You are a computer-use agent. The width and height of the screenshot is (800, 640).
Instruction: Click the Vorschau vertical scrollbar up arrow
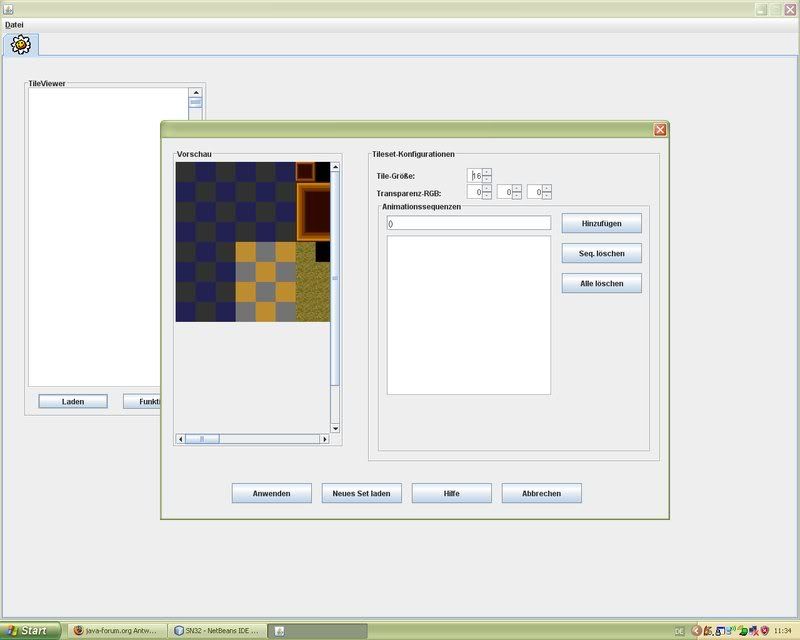click(x=335, y=167)
